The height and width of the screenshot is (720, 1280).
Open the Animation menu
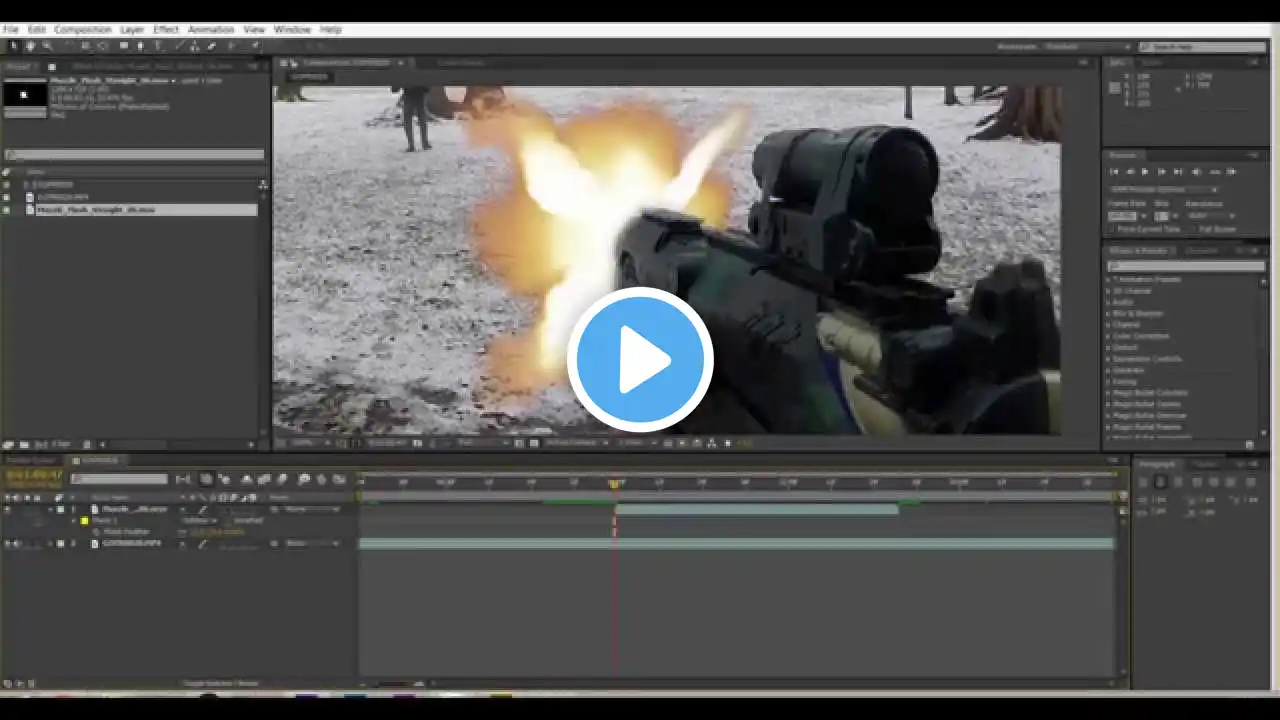(210, 30)
